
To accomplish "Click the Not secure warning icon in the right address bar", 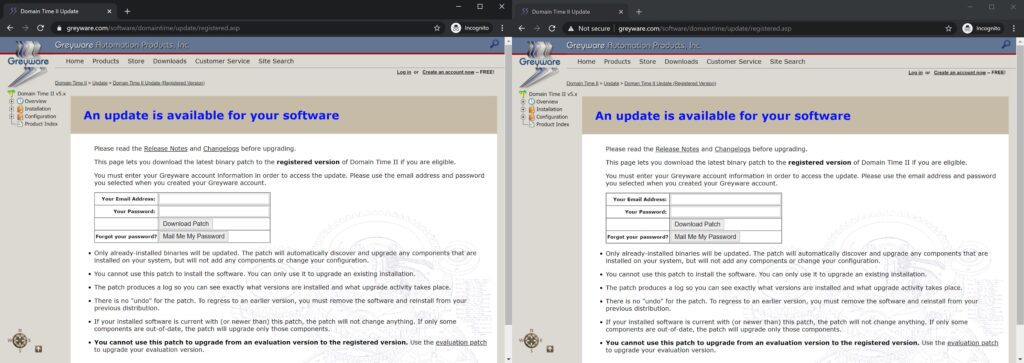I will (x=571, y=29).
